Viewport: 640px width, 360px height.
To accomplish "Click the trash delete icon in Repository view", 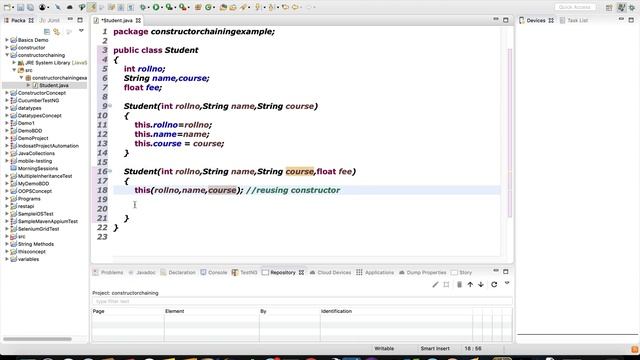I will point(459,284).
